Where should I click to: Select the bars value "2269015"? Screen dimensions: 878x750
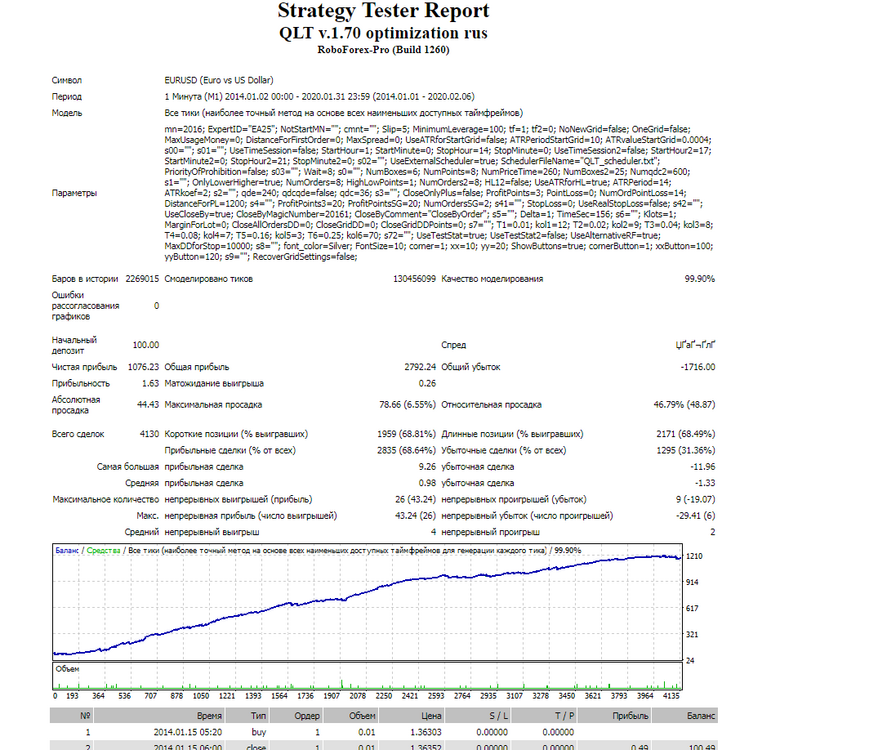tap(142, 279)
